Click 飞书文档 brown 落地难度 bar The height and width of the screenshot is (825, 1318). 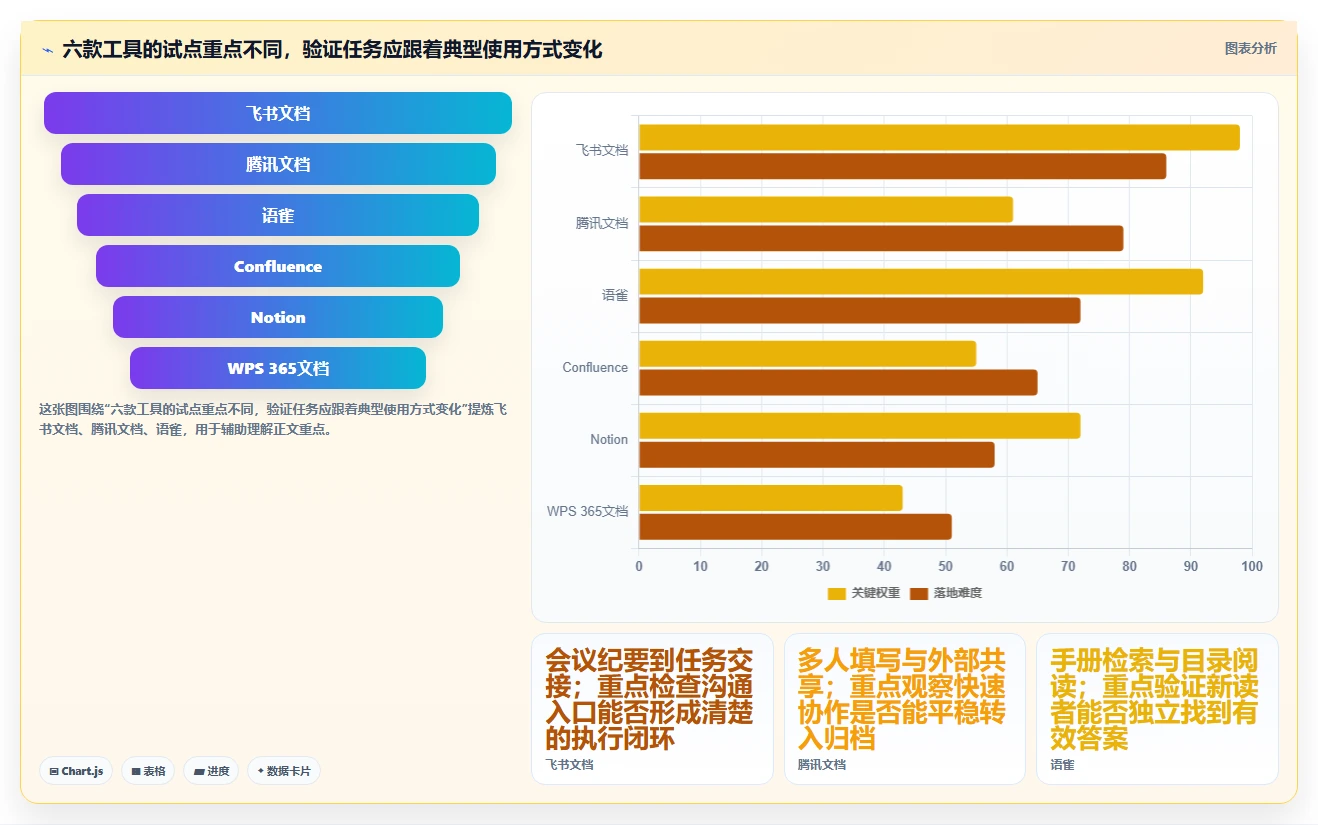902,166
